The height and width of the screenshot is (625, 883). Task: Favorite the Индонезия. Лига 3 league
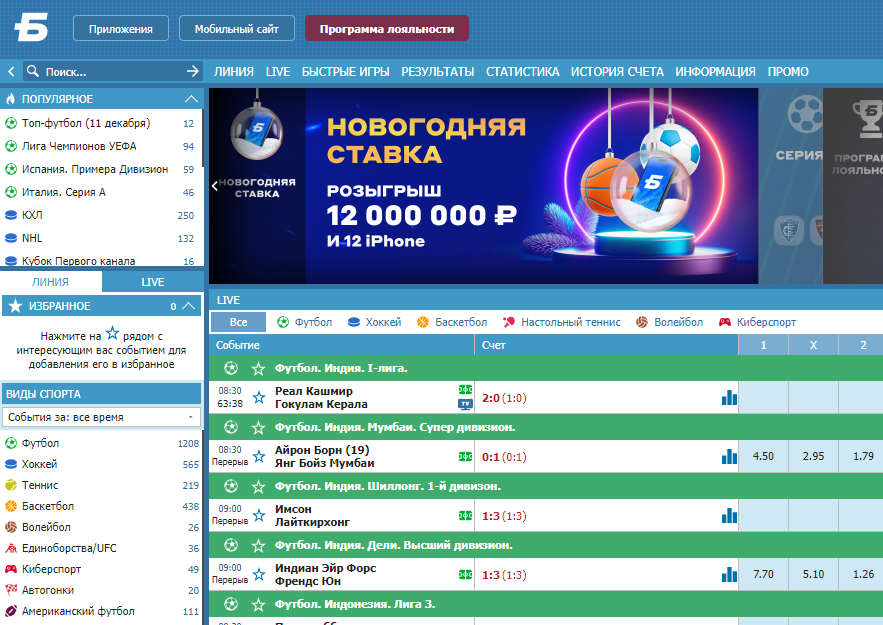pos(258,605)
